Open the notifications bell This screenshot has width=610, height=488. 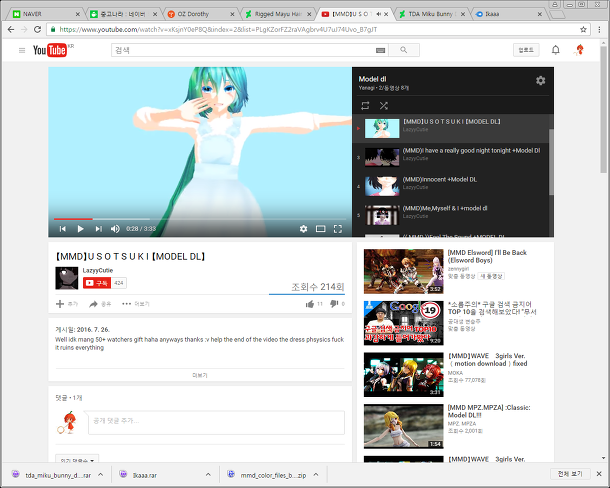[x=556, y=50]
